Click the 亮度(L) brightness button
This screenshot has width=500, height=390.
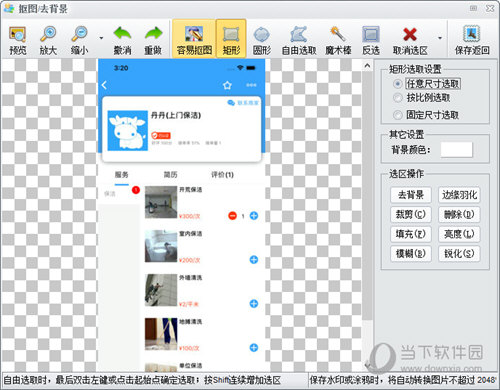459,234
